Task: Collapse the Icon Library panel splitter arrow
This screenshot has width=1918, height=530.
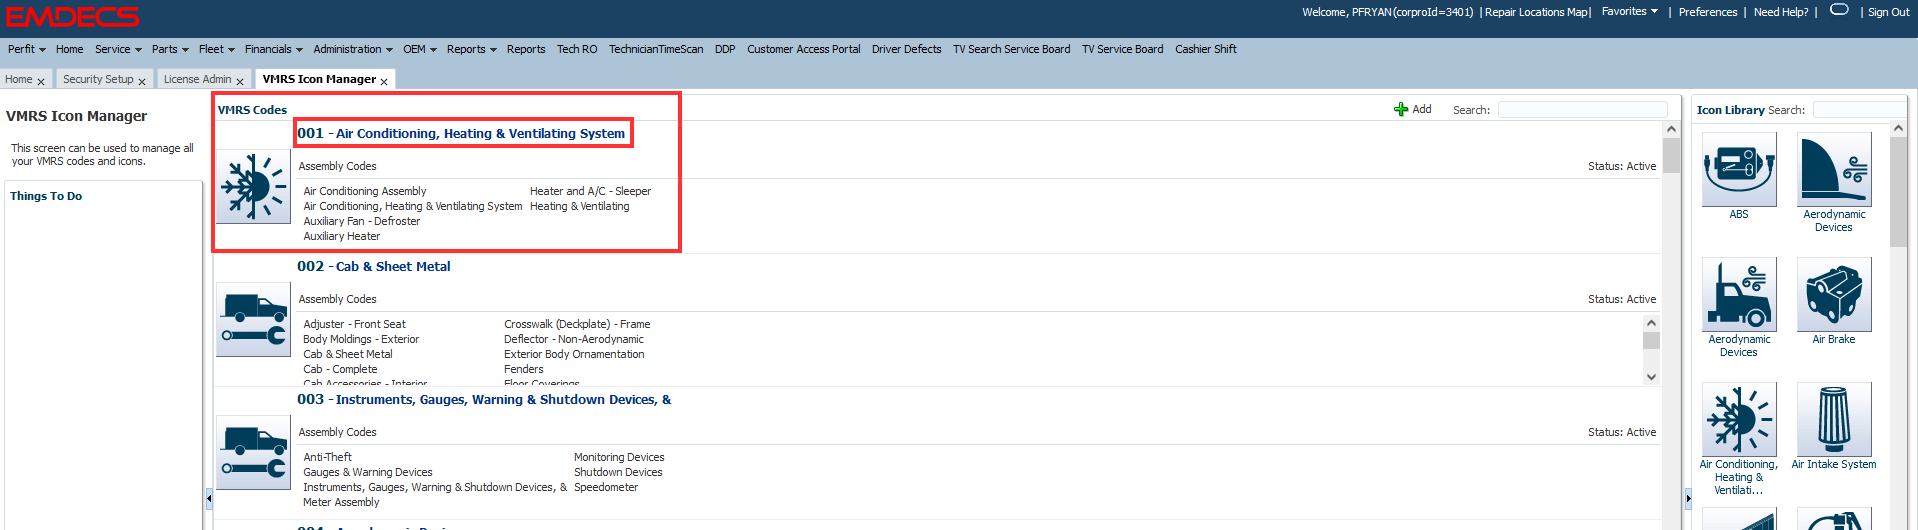Action: 1688,497
